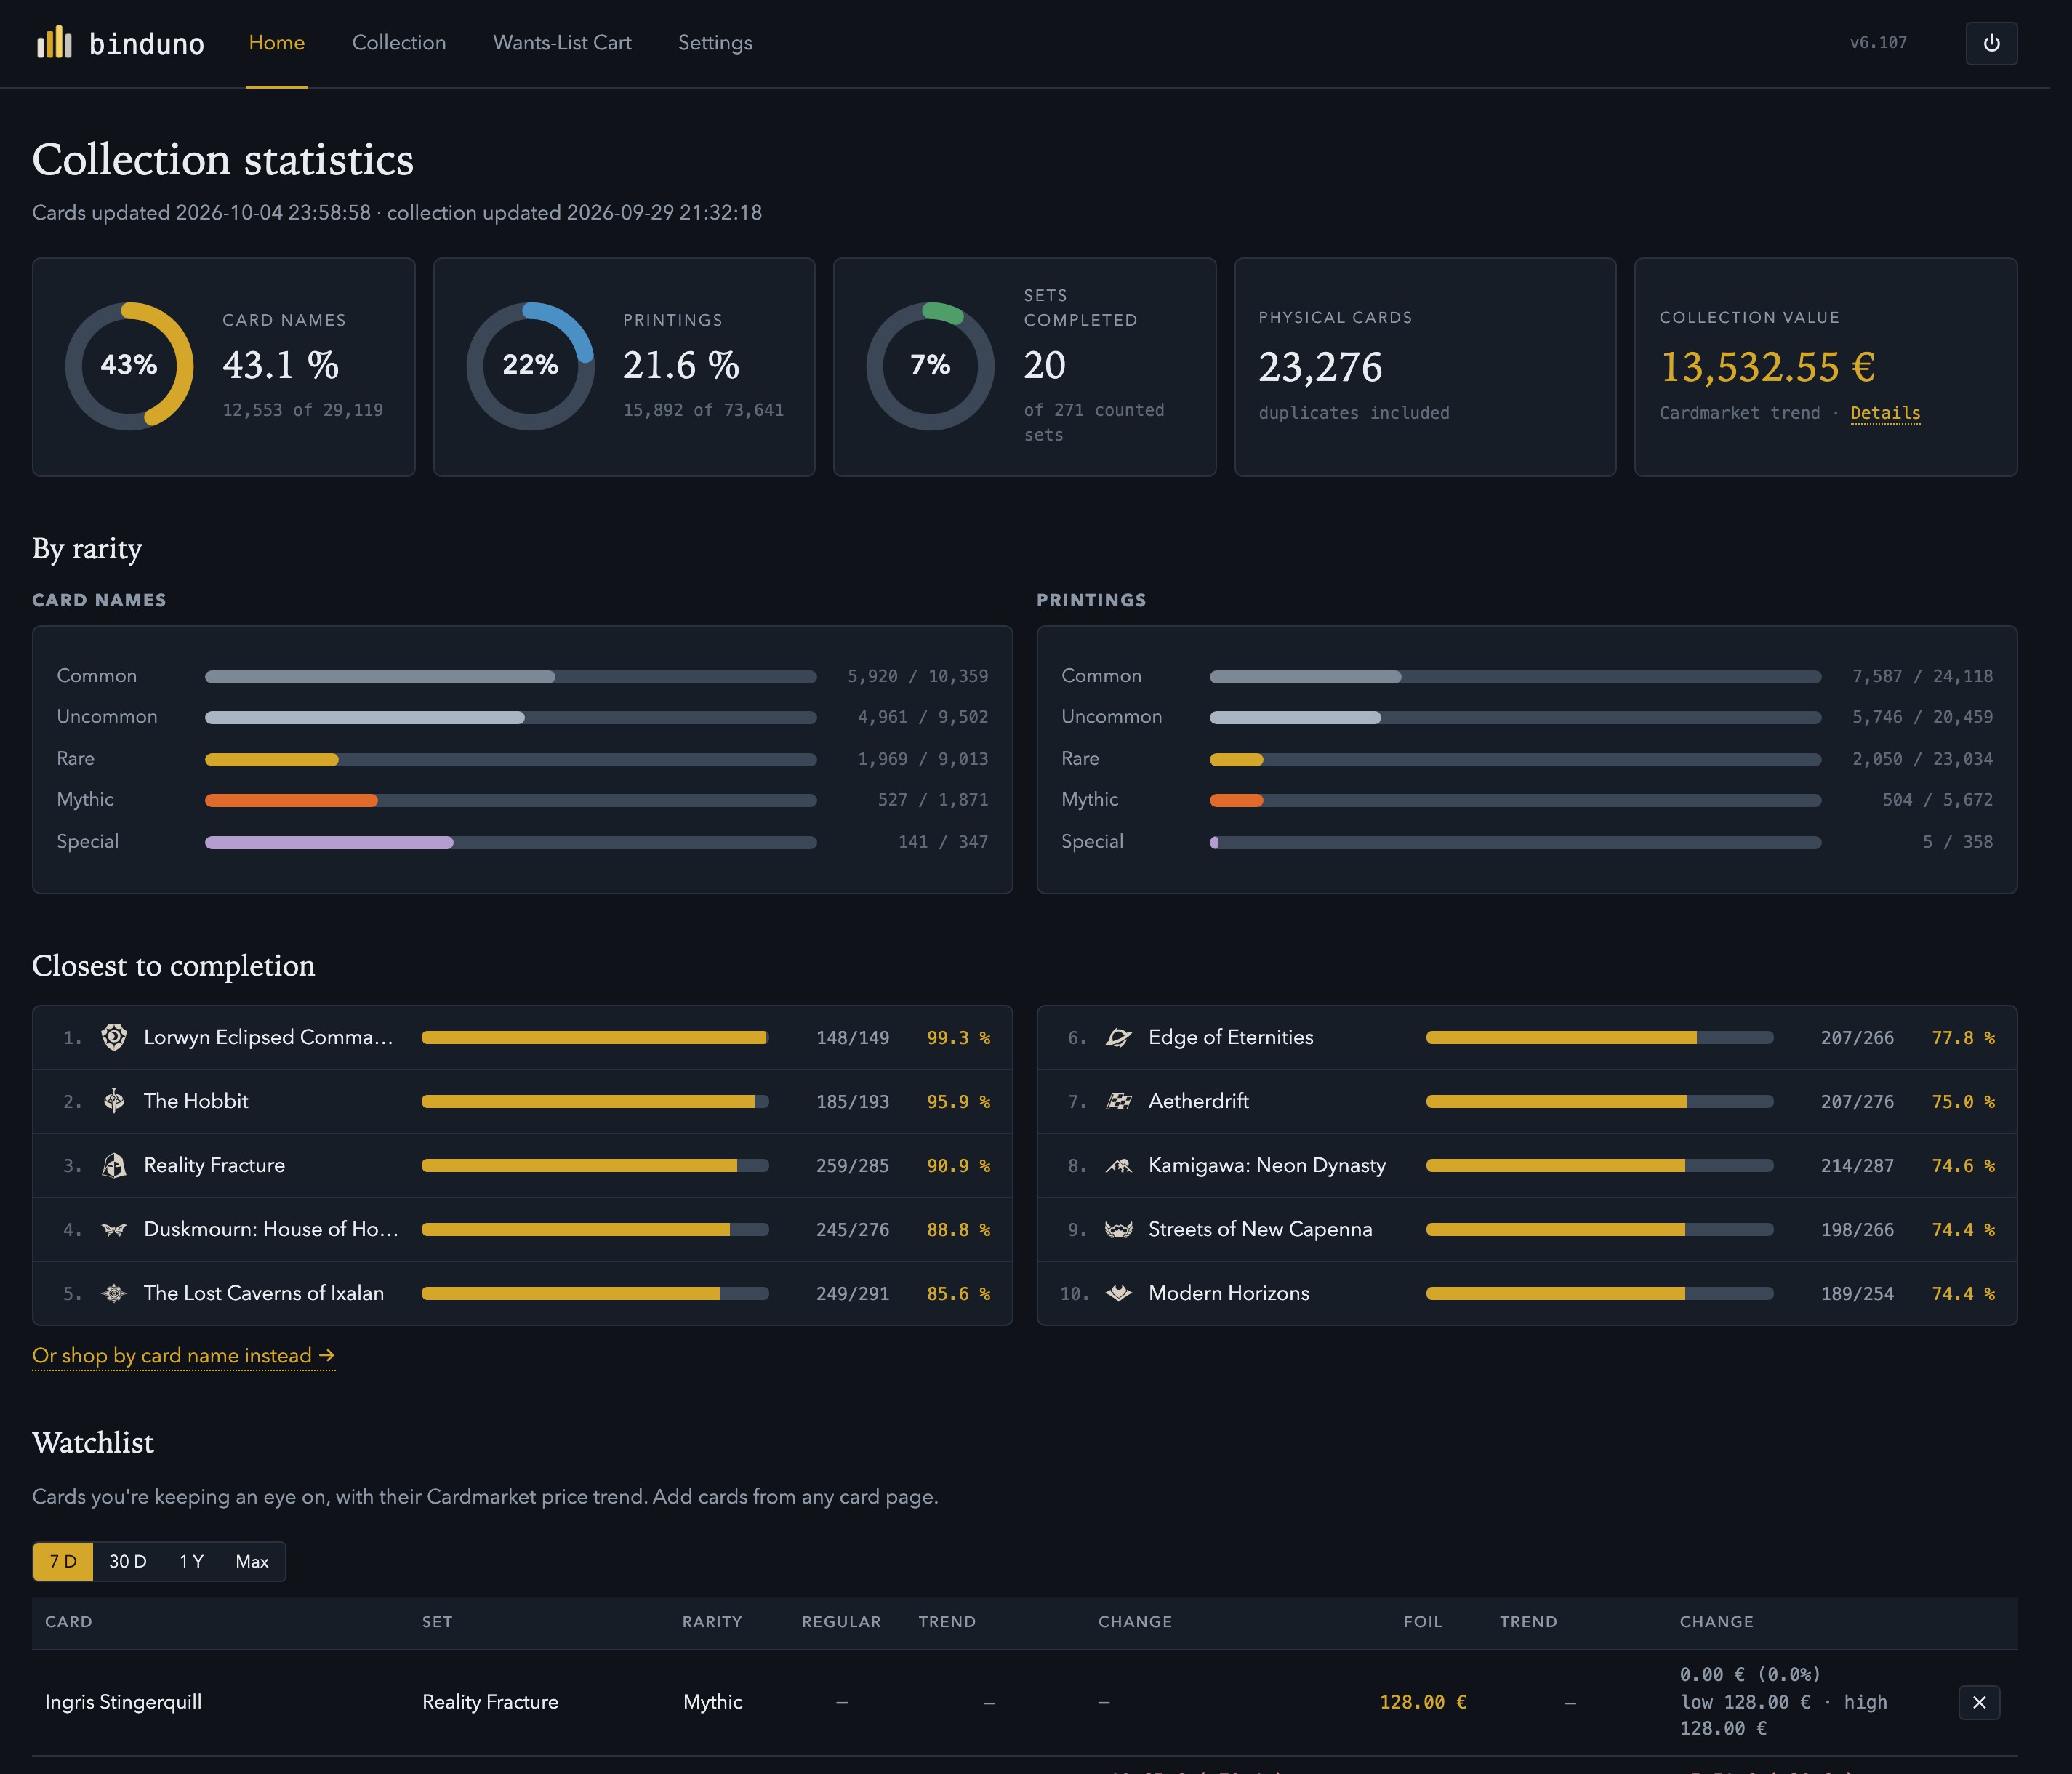Click the FOIL column header
Image resolution: width=2072 pixels, height=1774 pixels.
(x=1422, y=1621)
